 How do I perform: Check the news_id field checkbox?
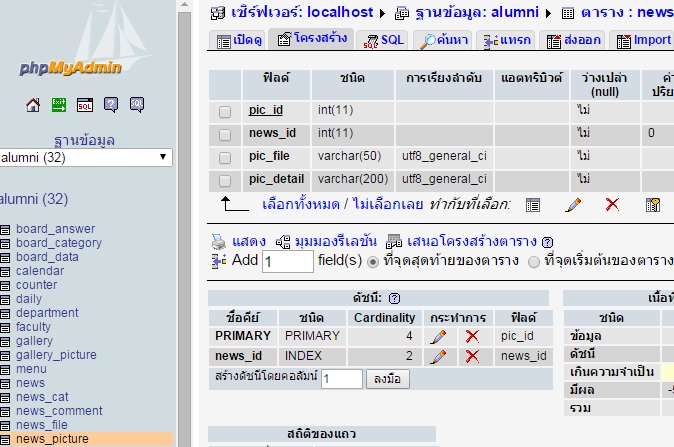tap(225, 135)
